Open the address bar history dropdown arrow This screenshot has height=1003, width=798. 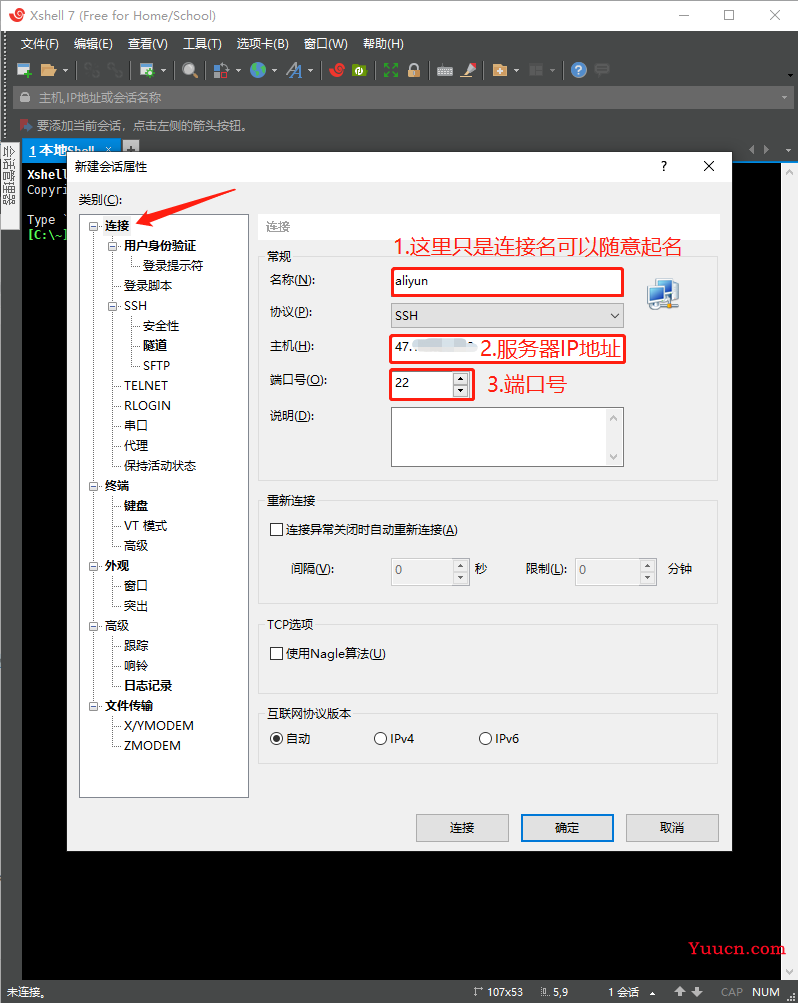click(x=785, y=98)
